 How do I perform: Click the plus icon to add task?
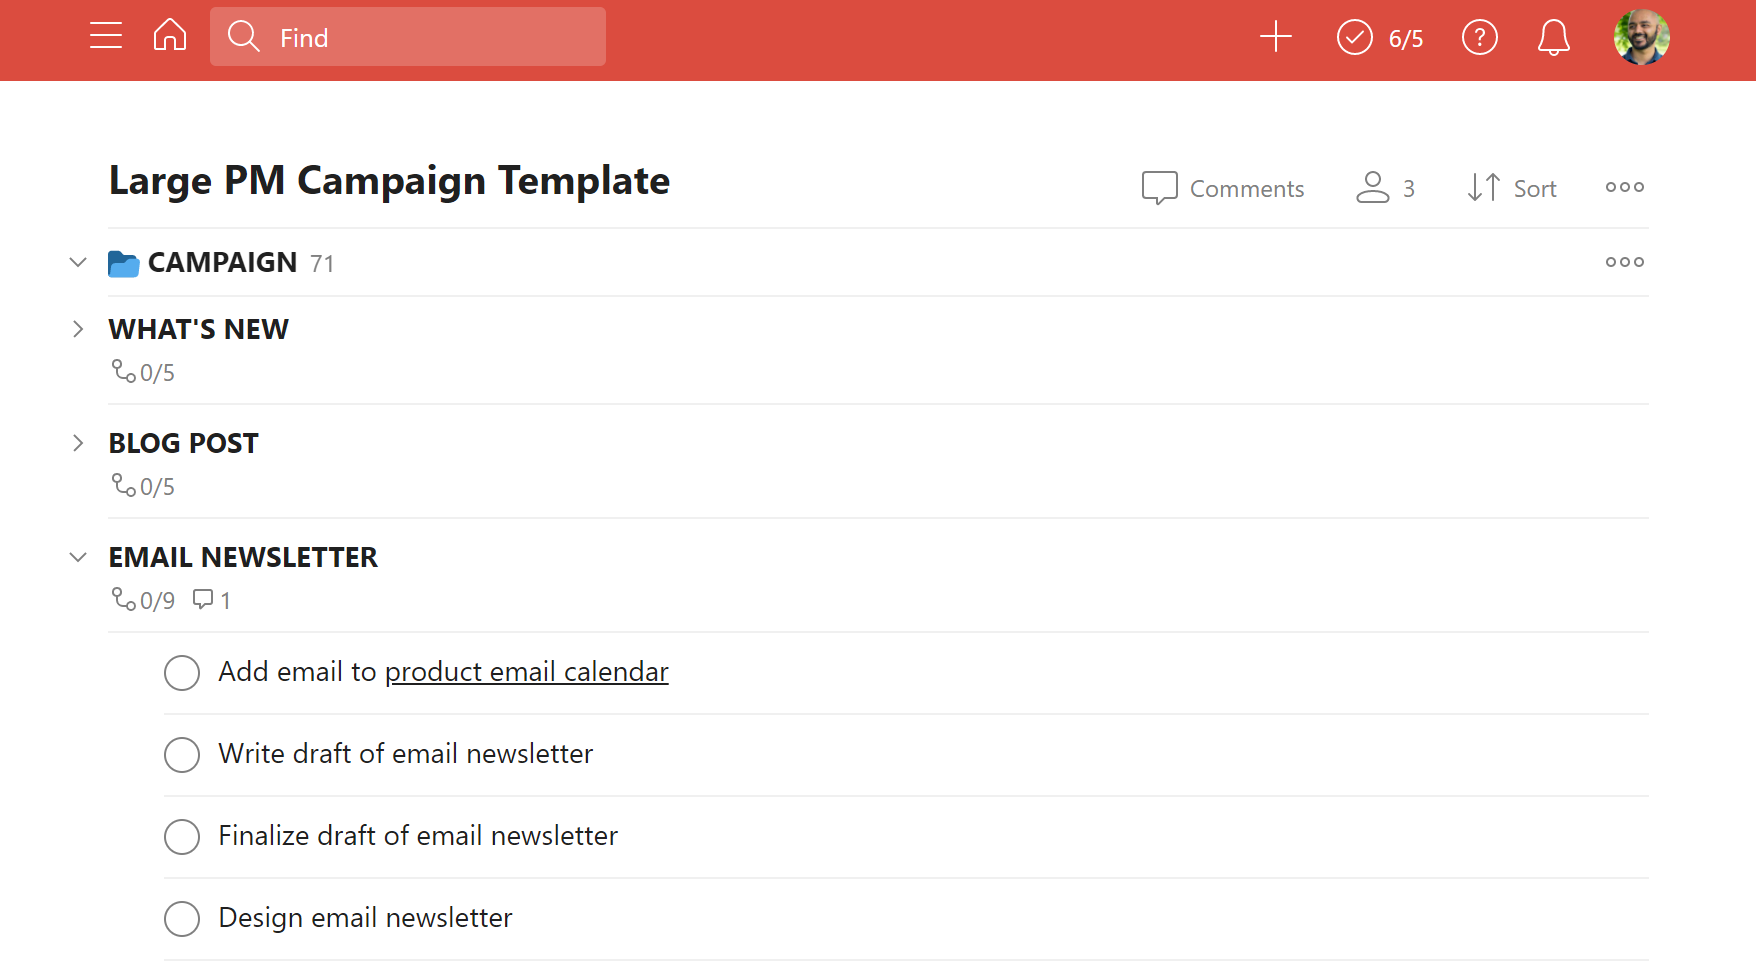(x=1276, y=37)
